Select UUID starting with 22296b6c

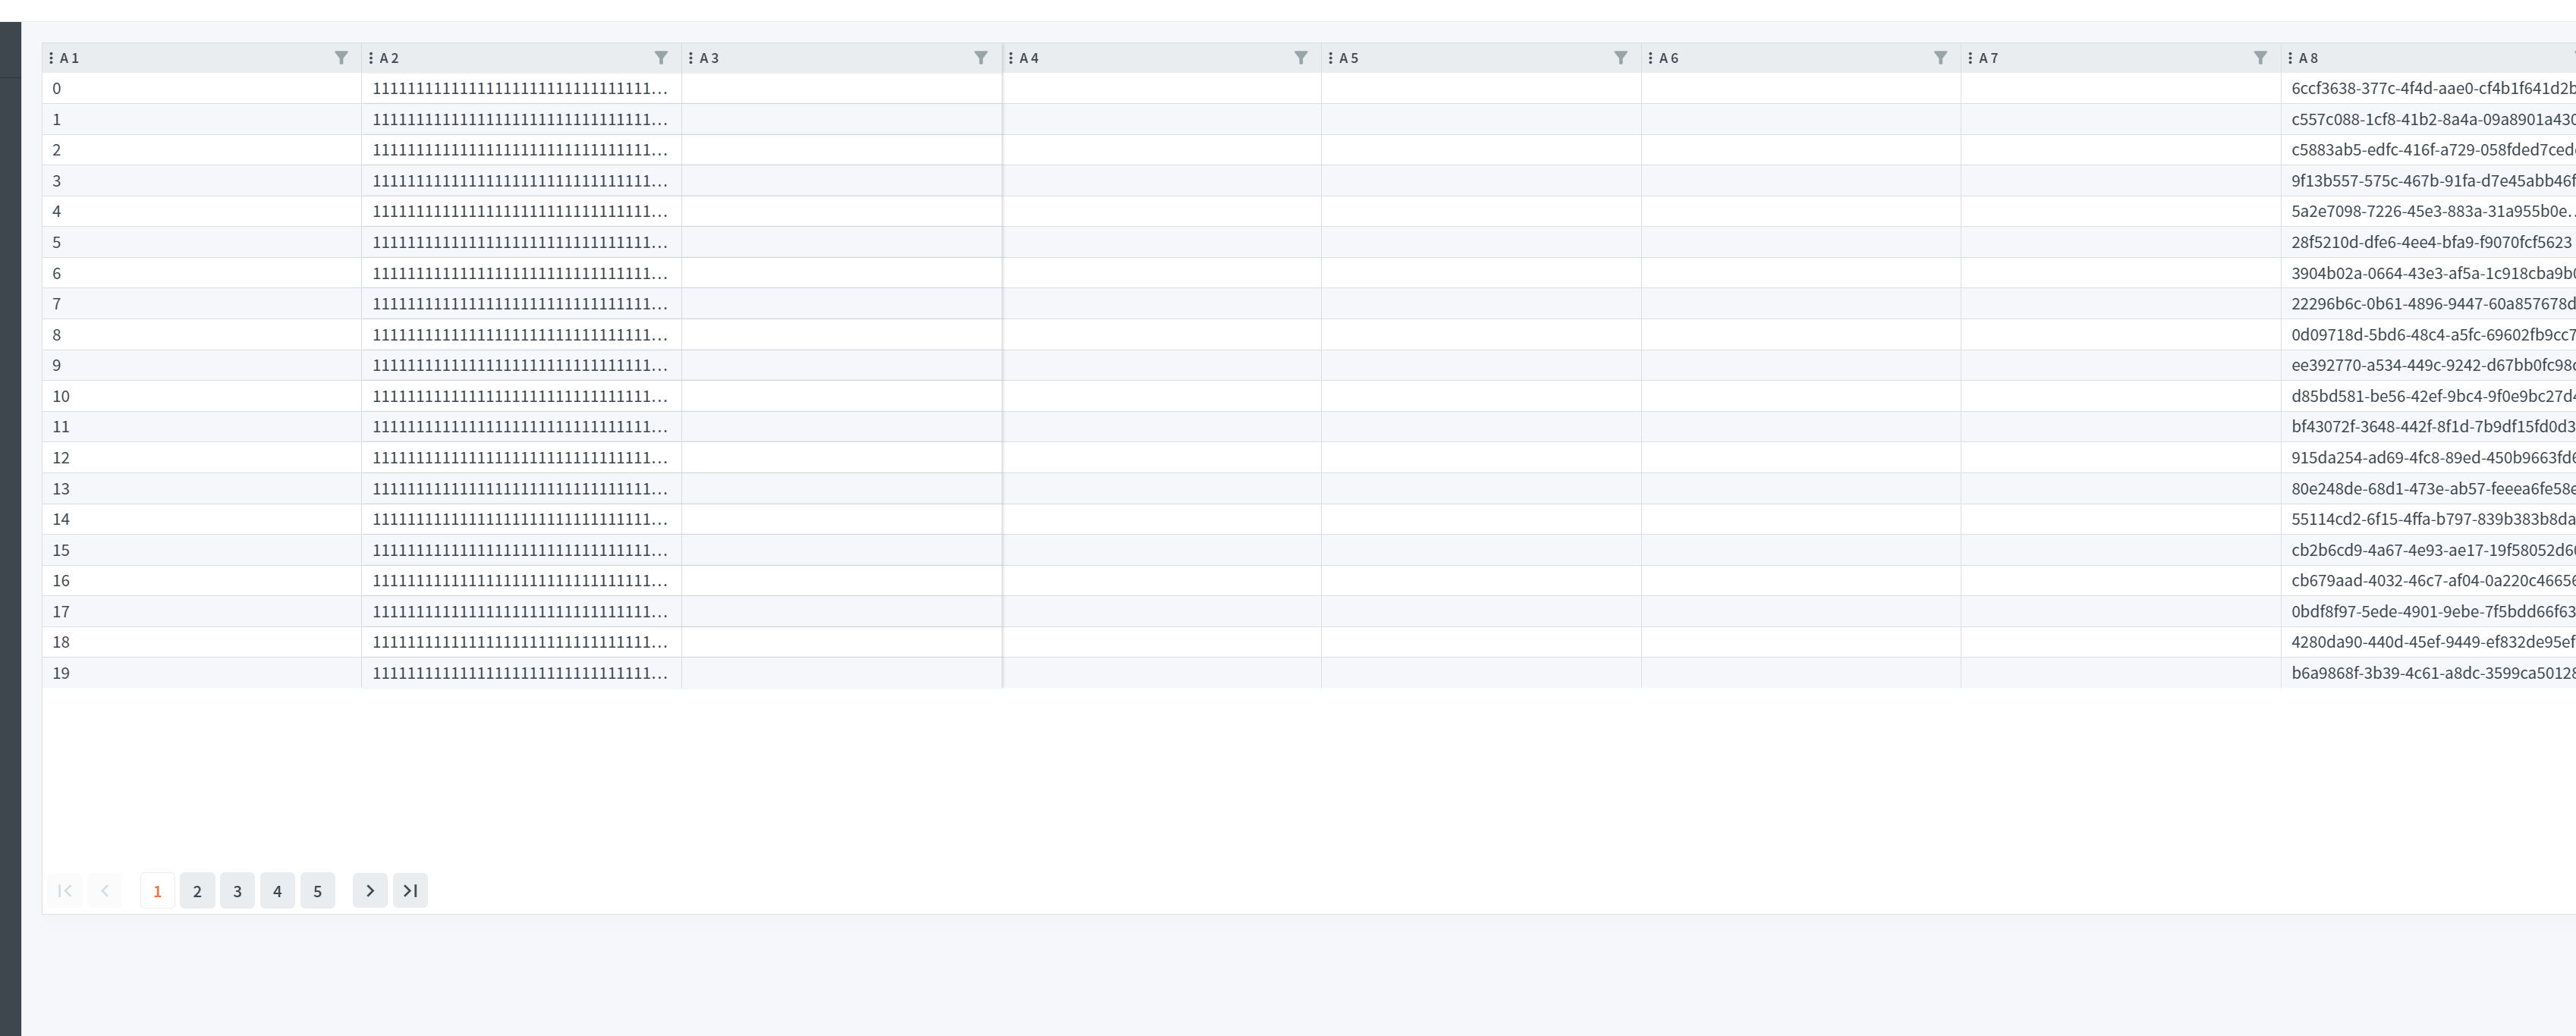point(2433,303)
